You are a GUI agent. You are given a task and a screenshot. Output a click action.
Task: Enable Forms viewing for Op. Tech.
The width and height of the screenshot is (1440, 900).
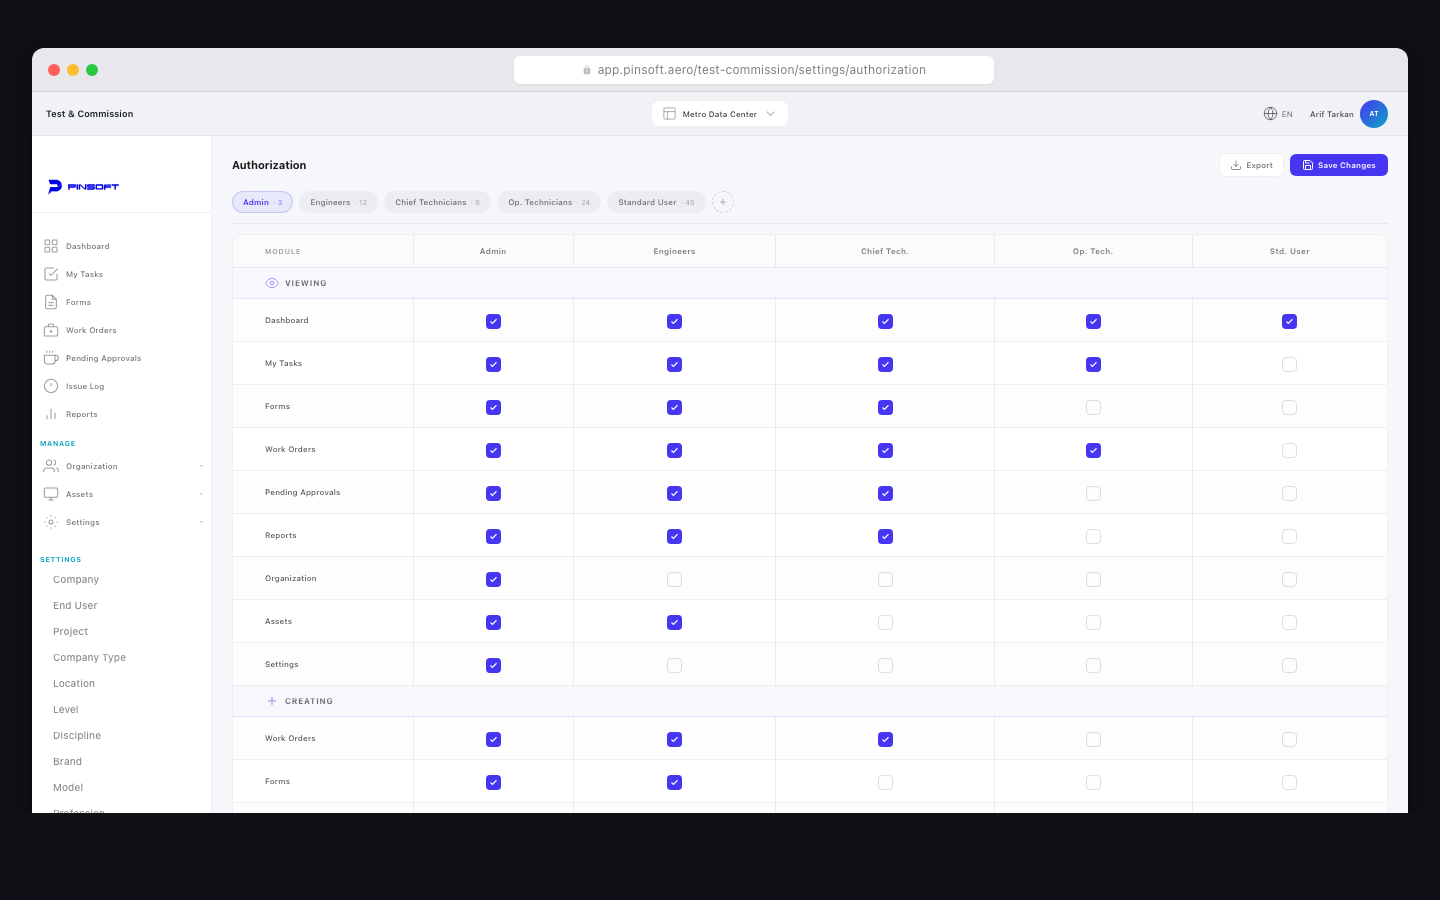[1093, 407]
